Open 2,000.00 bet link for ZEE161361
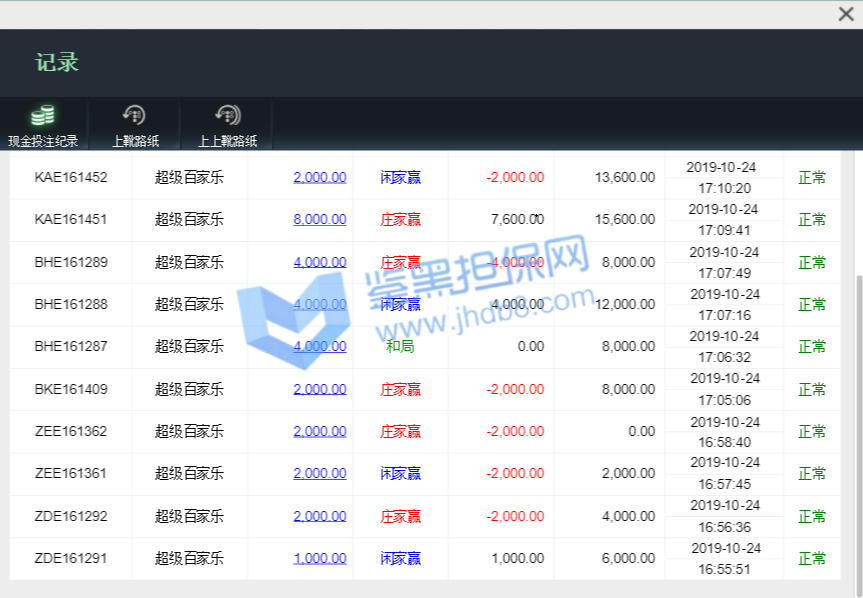The width and height of the screenshot is (863, 598). click(320, 473)
